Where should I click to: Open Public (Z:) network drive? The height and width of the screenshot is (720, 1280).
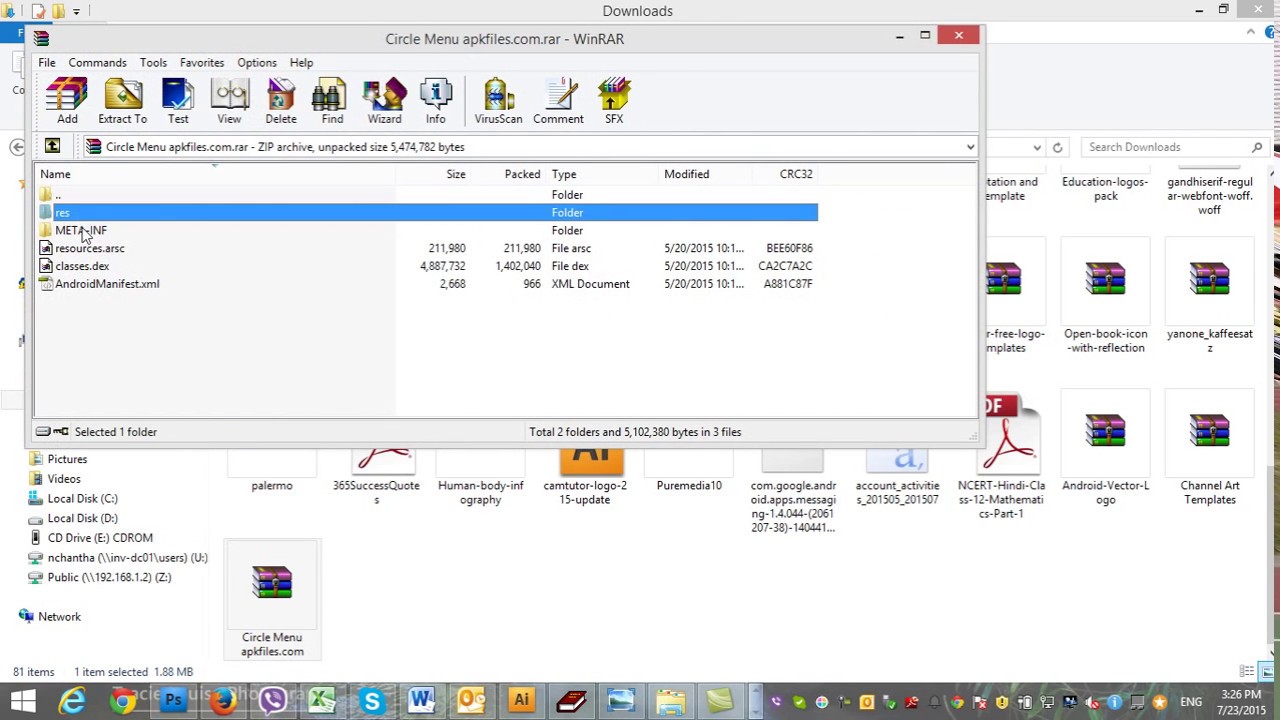(x=109, y=577)
